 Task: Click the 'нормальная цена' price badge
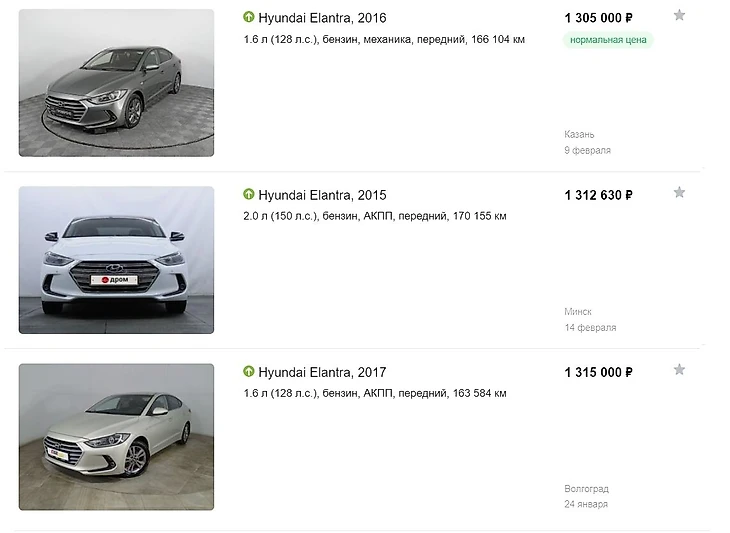pos(608,40)
